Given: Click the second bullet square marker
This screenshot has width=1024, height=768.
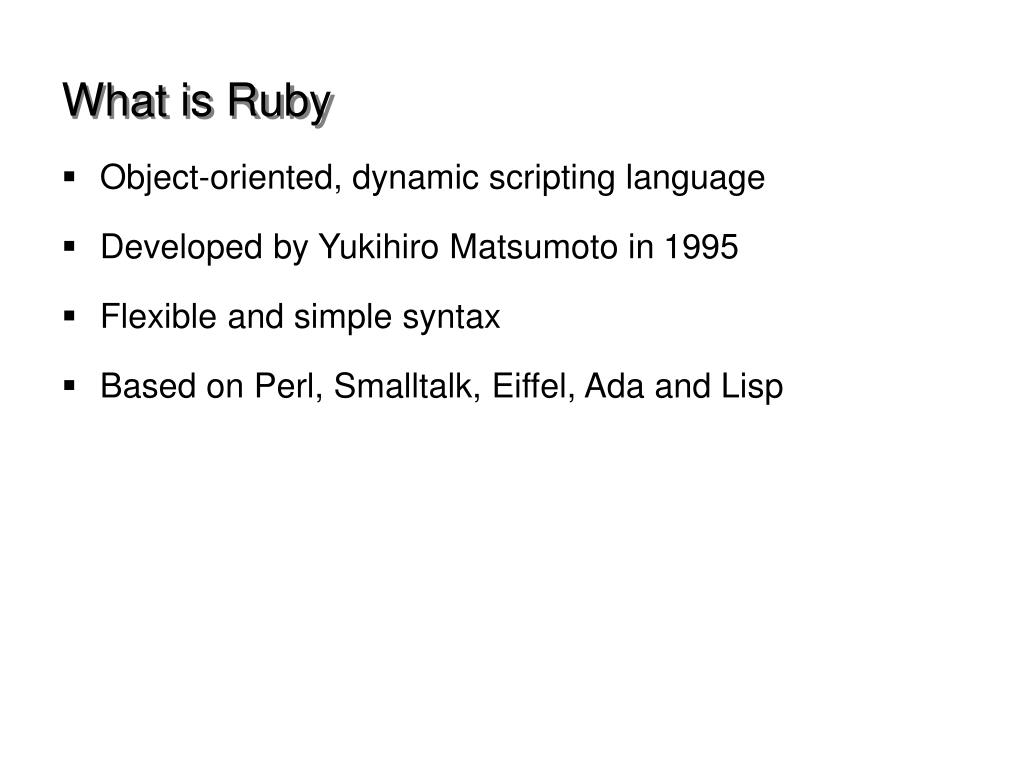Looking at the screenshot, I should [70, 247].
